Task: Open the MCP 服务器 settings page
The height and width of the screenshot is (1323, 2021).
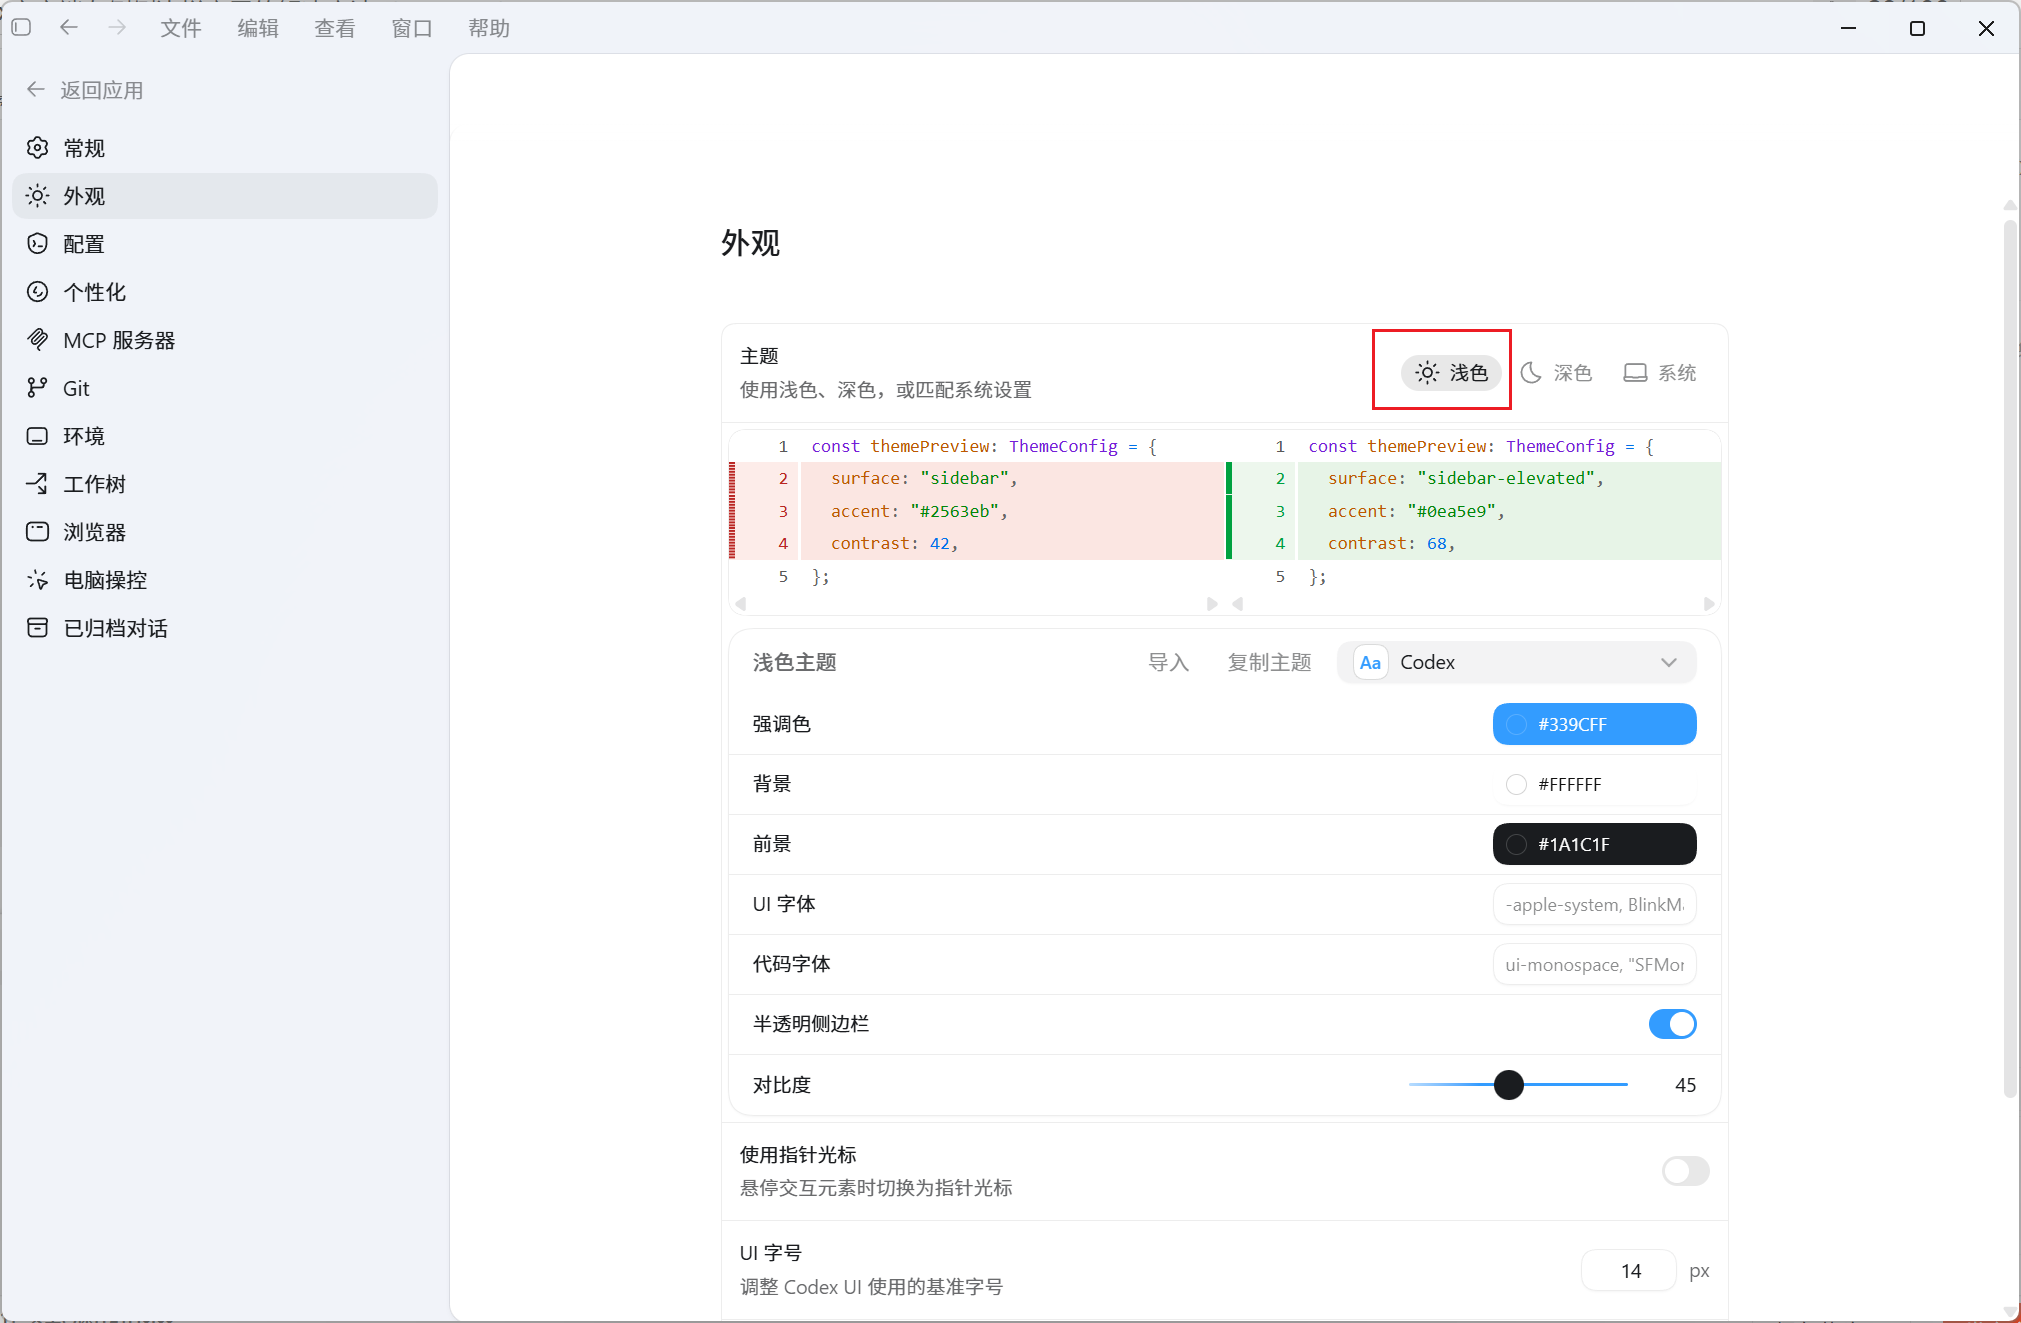Action: [225, 340]
